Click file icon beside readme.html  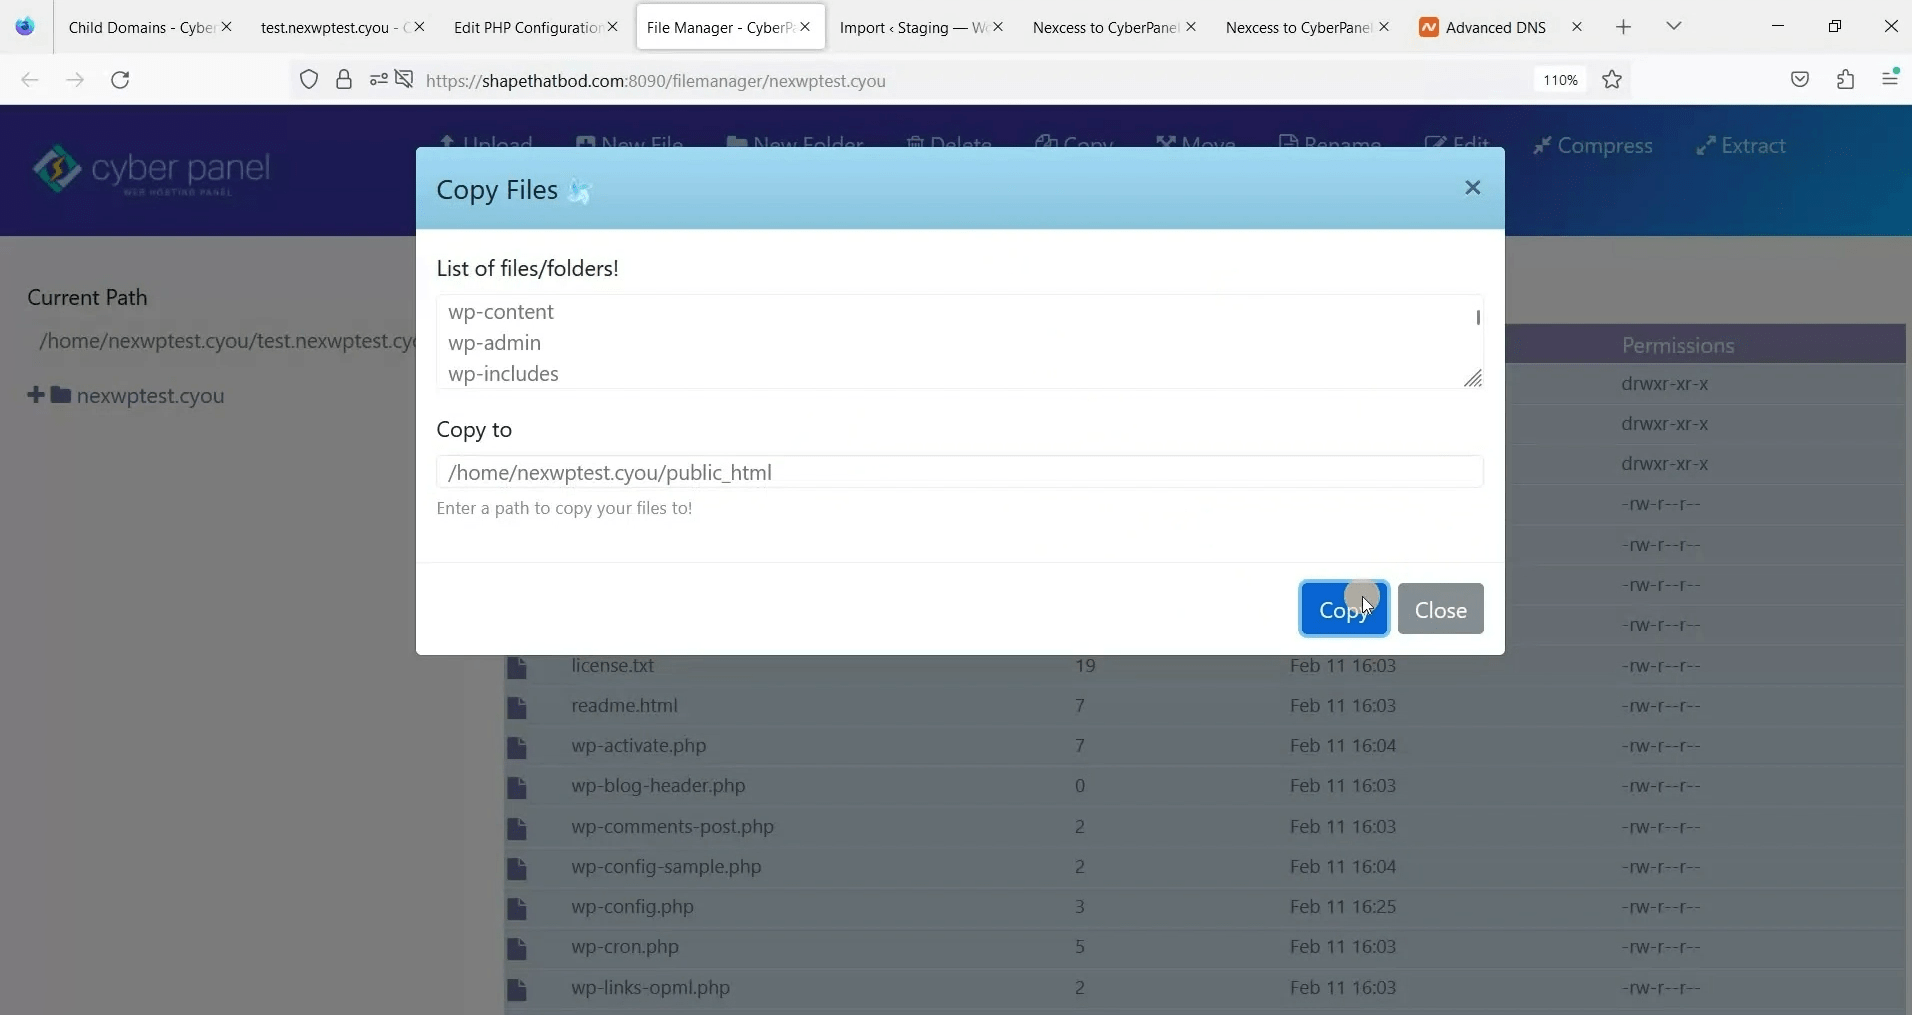[517, 708]
